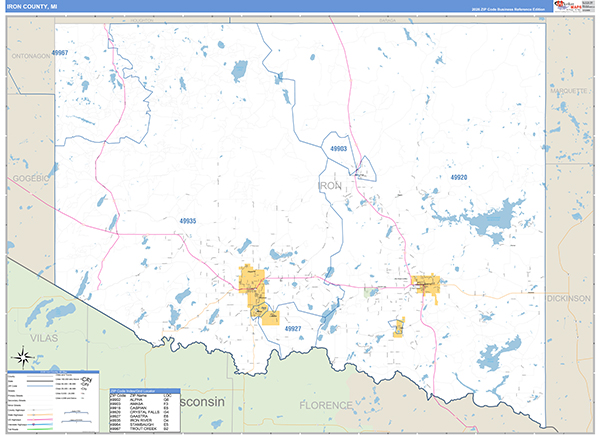Screen dimensions: 600x435
Task: Click the IRON RIVER row in the ZIP table
Action: [145, 420]
